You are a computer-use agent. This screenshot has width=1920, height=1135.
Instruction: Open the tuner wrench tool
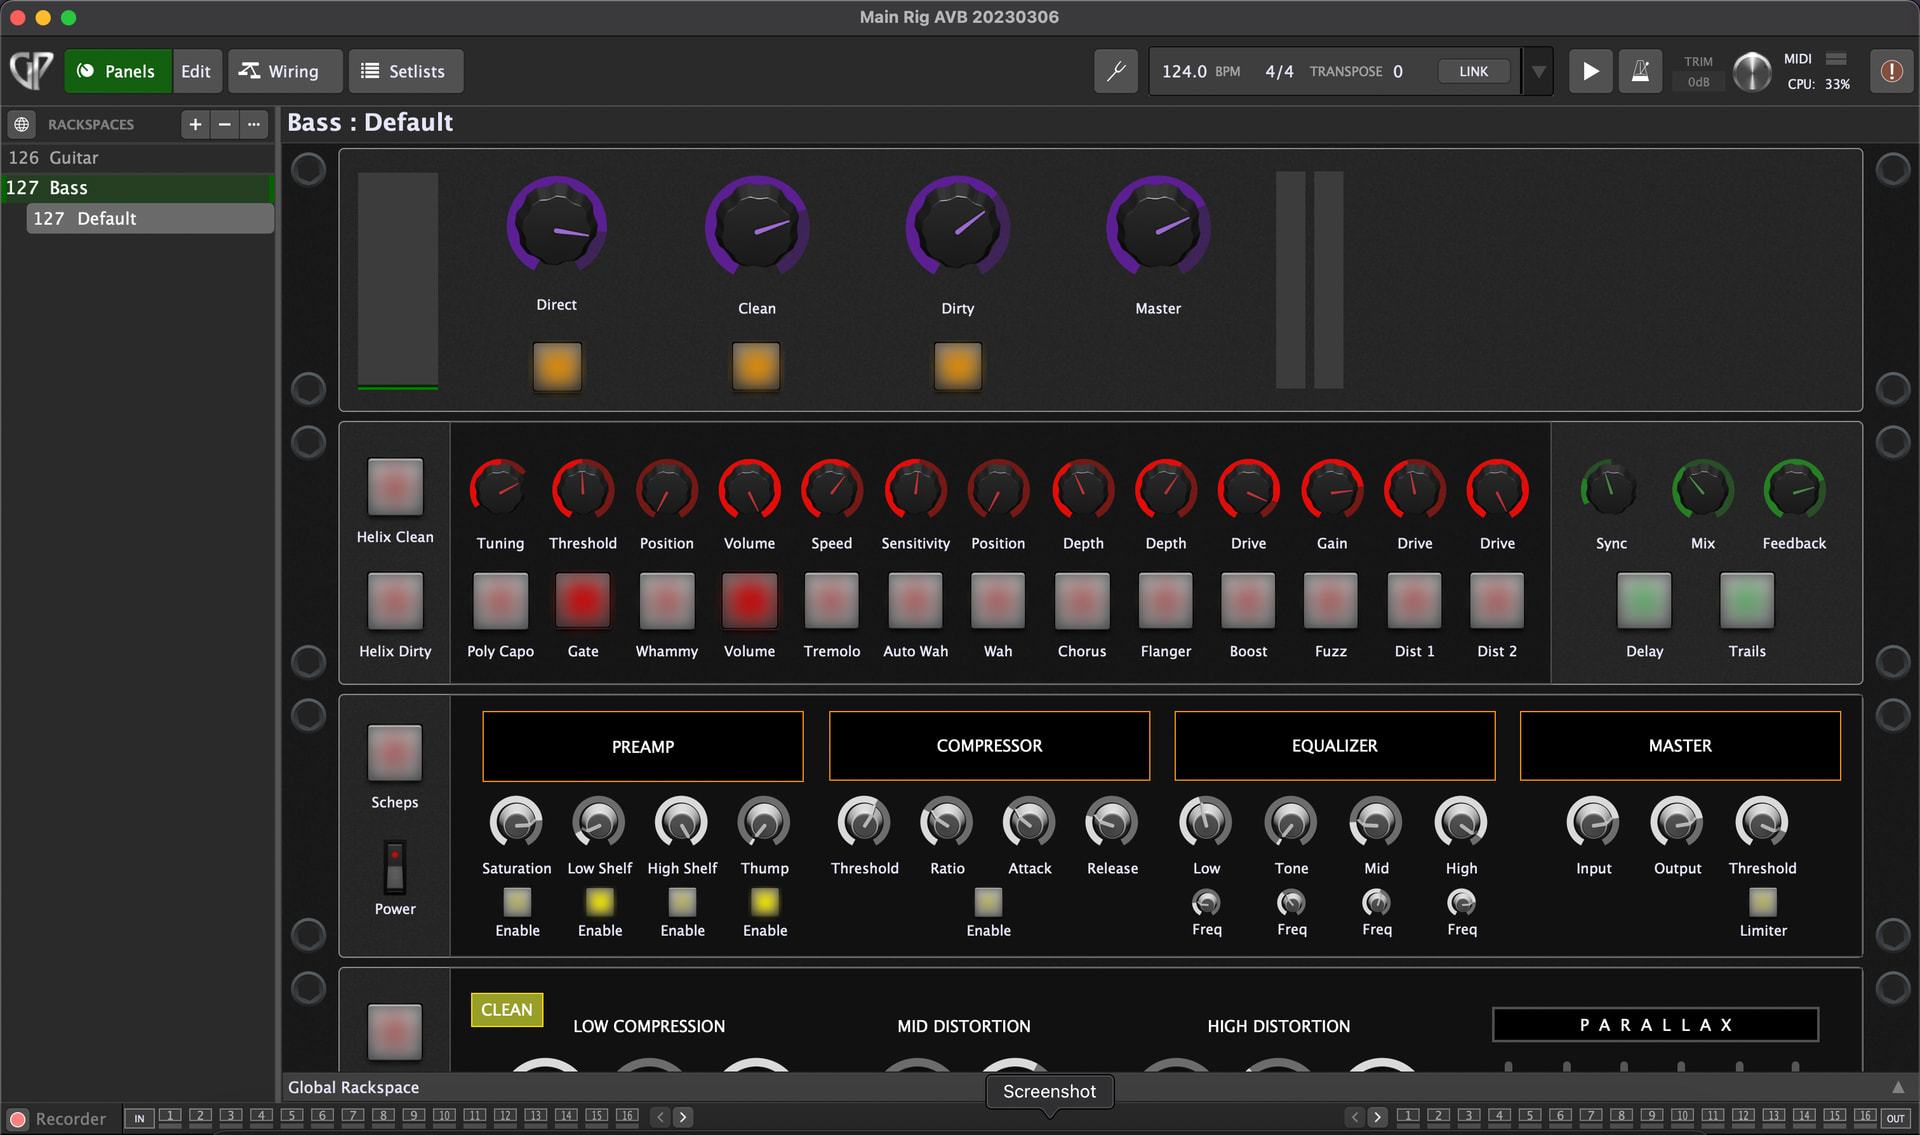[x=1116, y=71]
